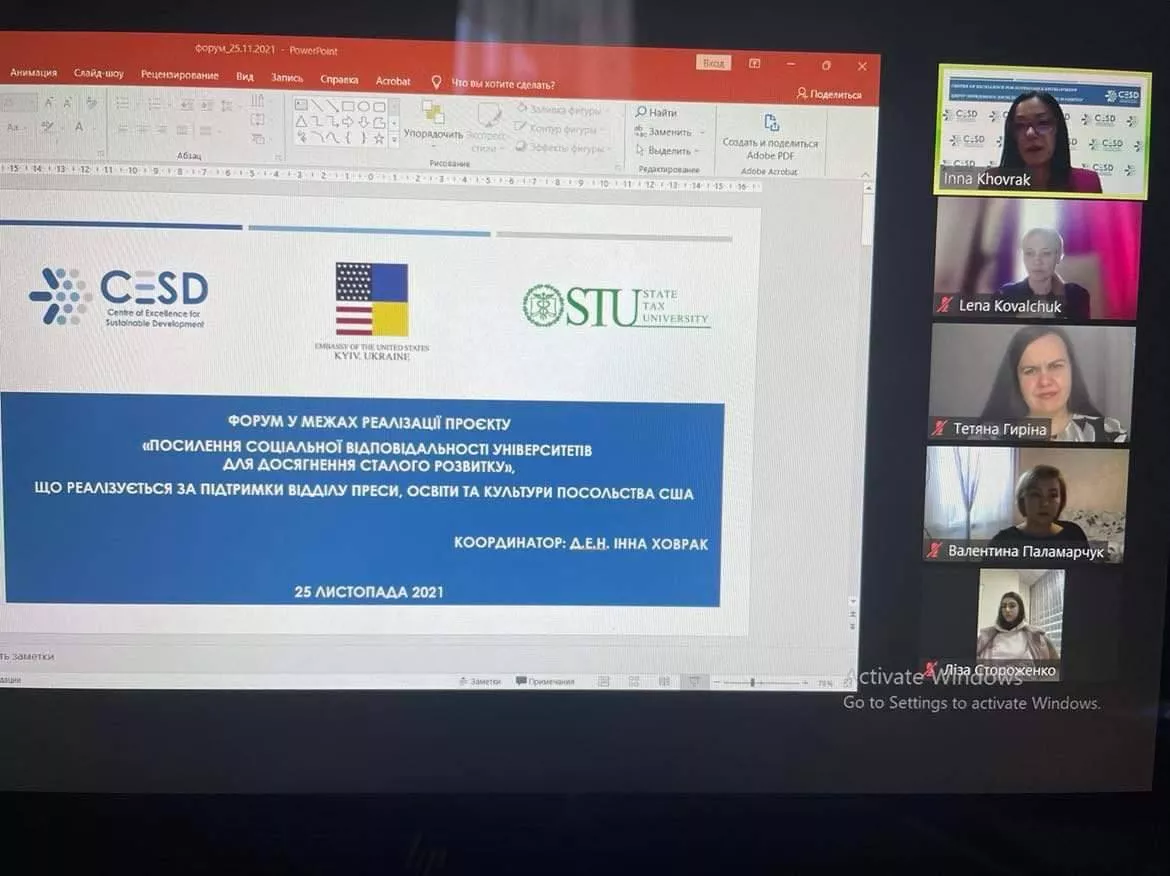Switch to Normal view in status bar
This screenshot has width=1170, height=876.
point(604,682)
